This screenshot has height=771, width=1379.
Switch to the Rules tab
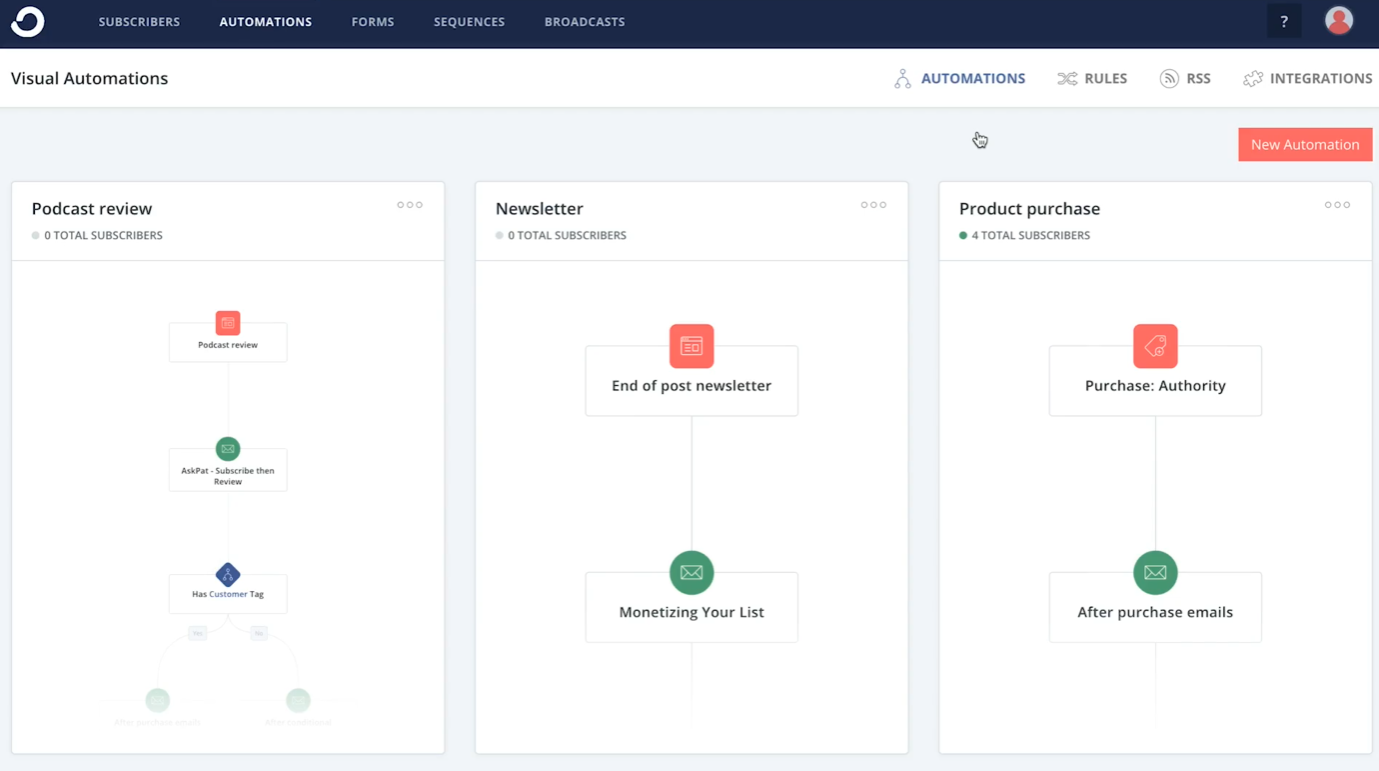pos(1092,79)
